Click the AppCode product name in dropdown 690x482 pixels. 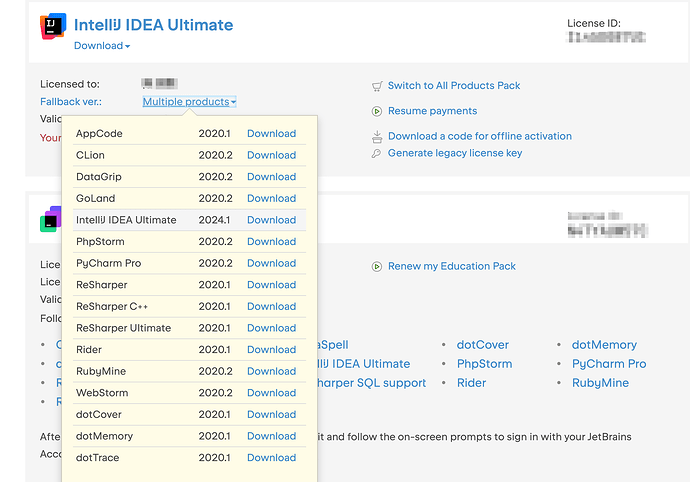(x=99, y=133)
